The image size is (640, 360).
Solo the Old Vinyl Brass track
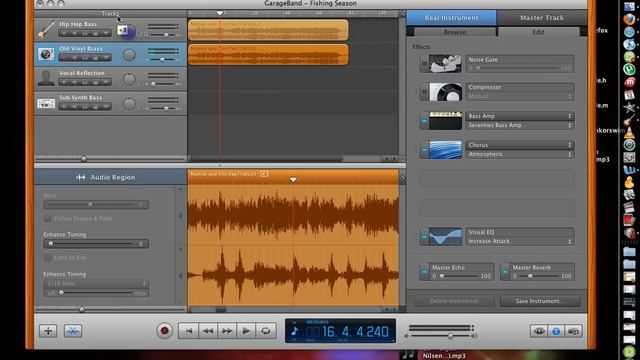click(x=84, y=58)
